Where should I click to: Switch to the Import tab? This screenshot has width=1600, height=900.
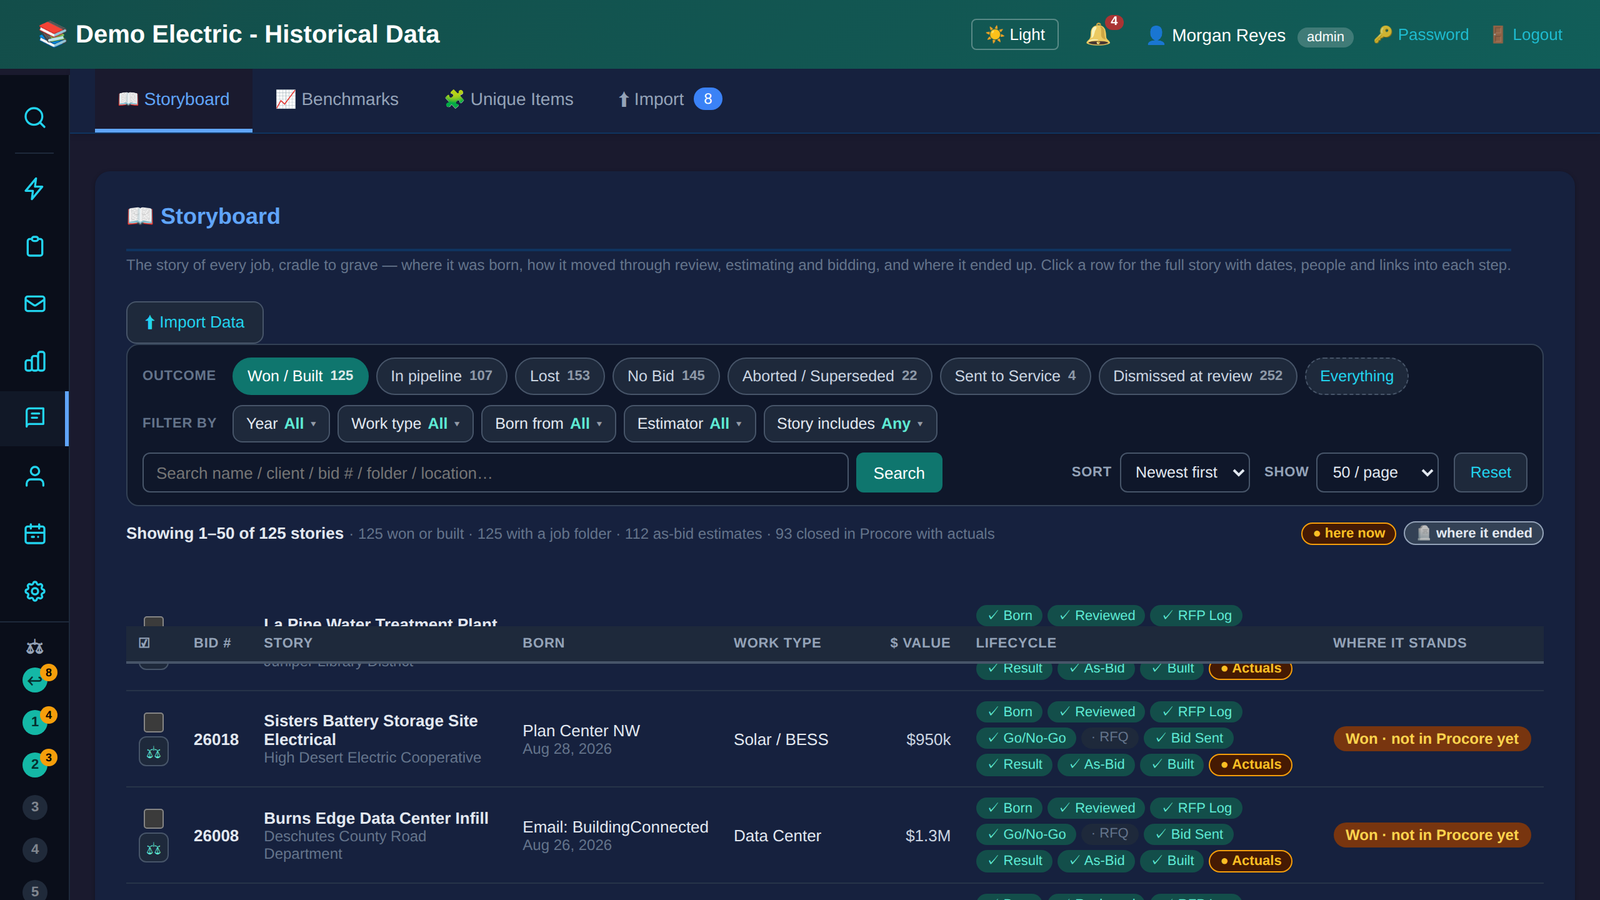[x=669, y=99]
